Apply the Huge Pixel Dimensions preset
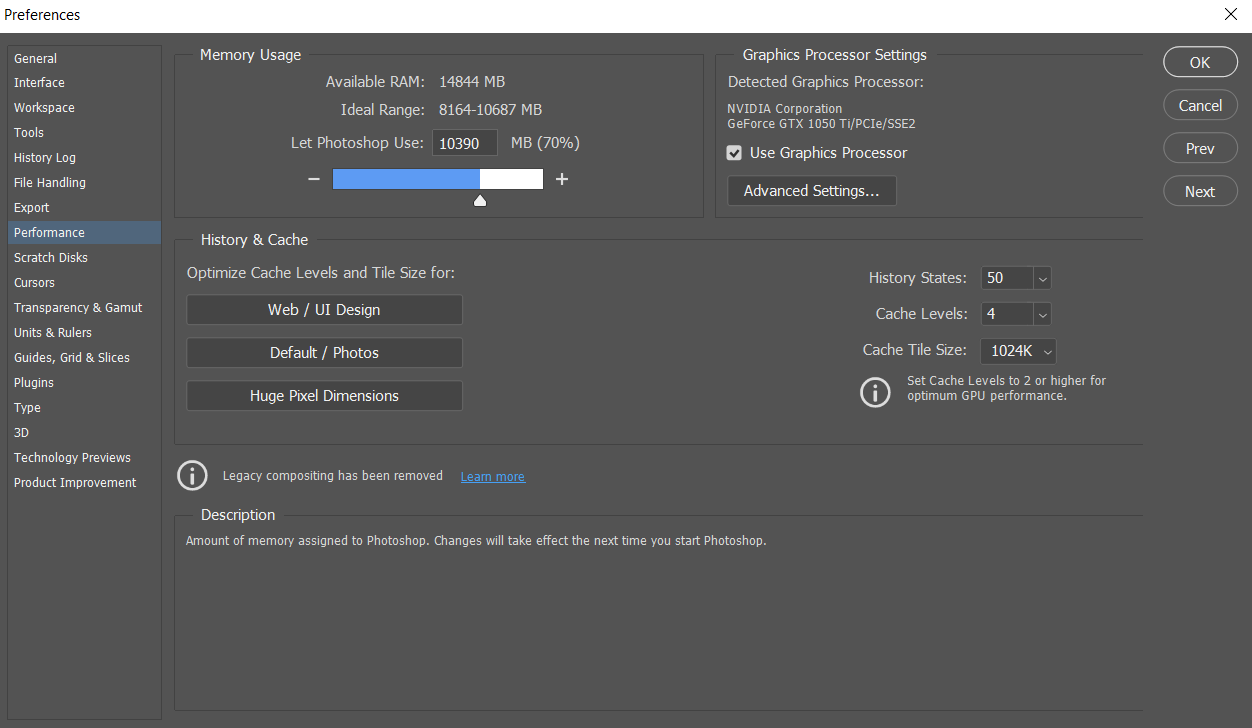The height and width of the screenshot is (728, 1252). pyautogui.click(x=324, y=395)
